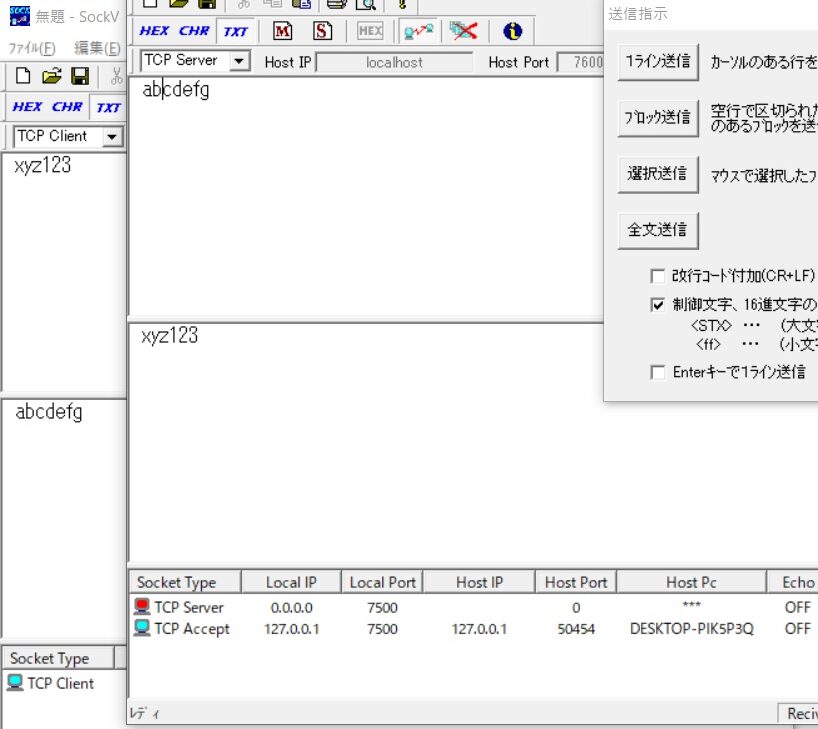Click the 全文送信 button
This screenshot has height=729, width=818.
(658, 230)
